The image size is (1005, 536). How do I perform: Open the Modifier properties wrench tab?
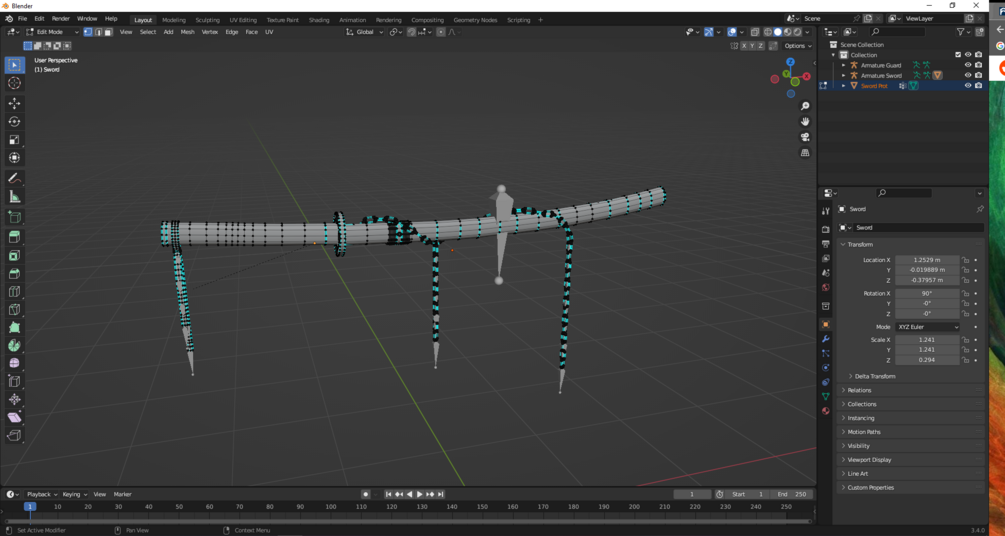pyautogui.click(x=826, y=339)
